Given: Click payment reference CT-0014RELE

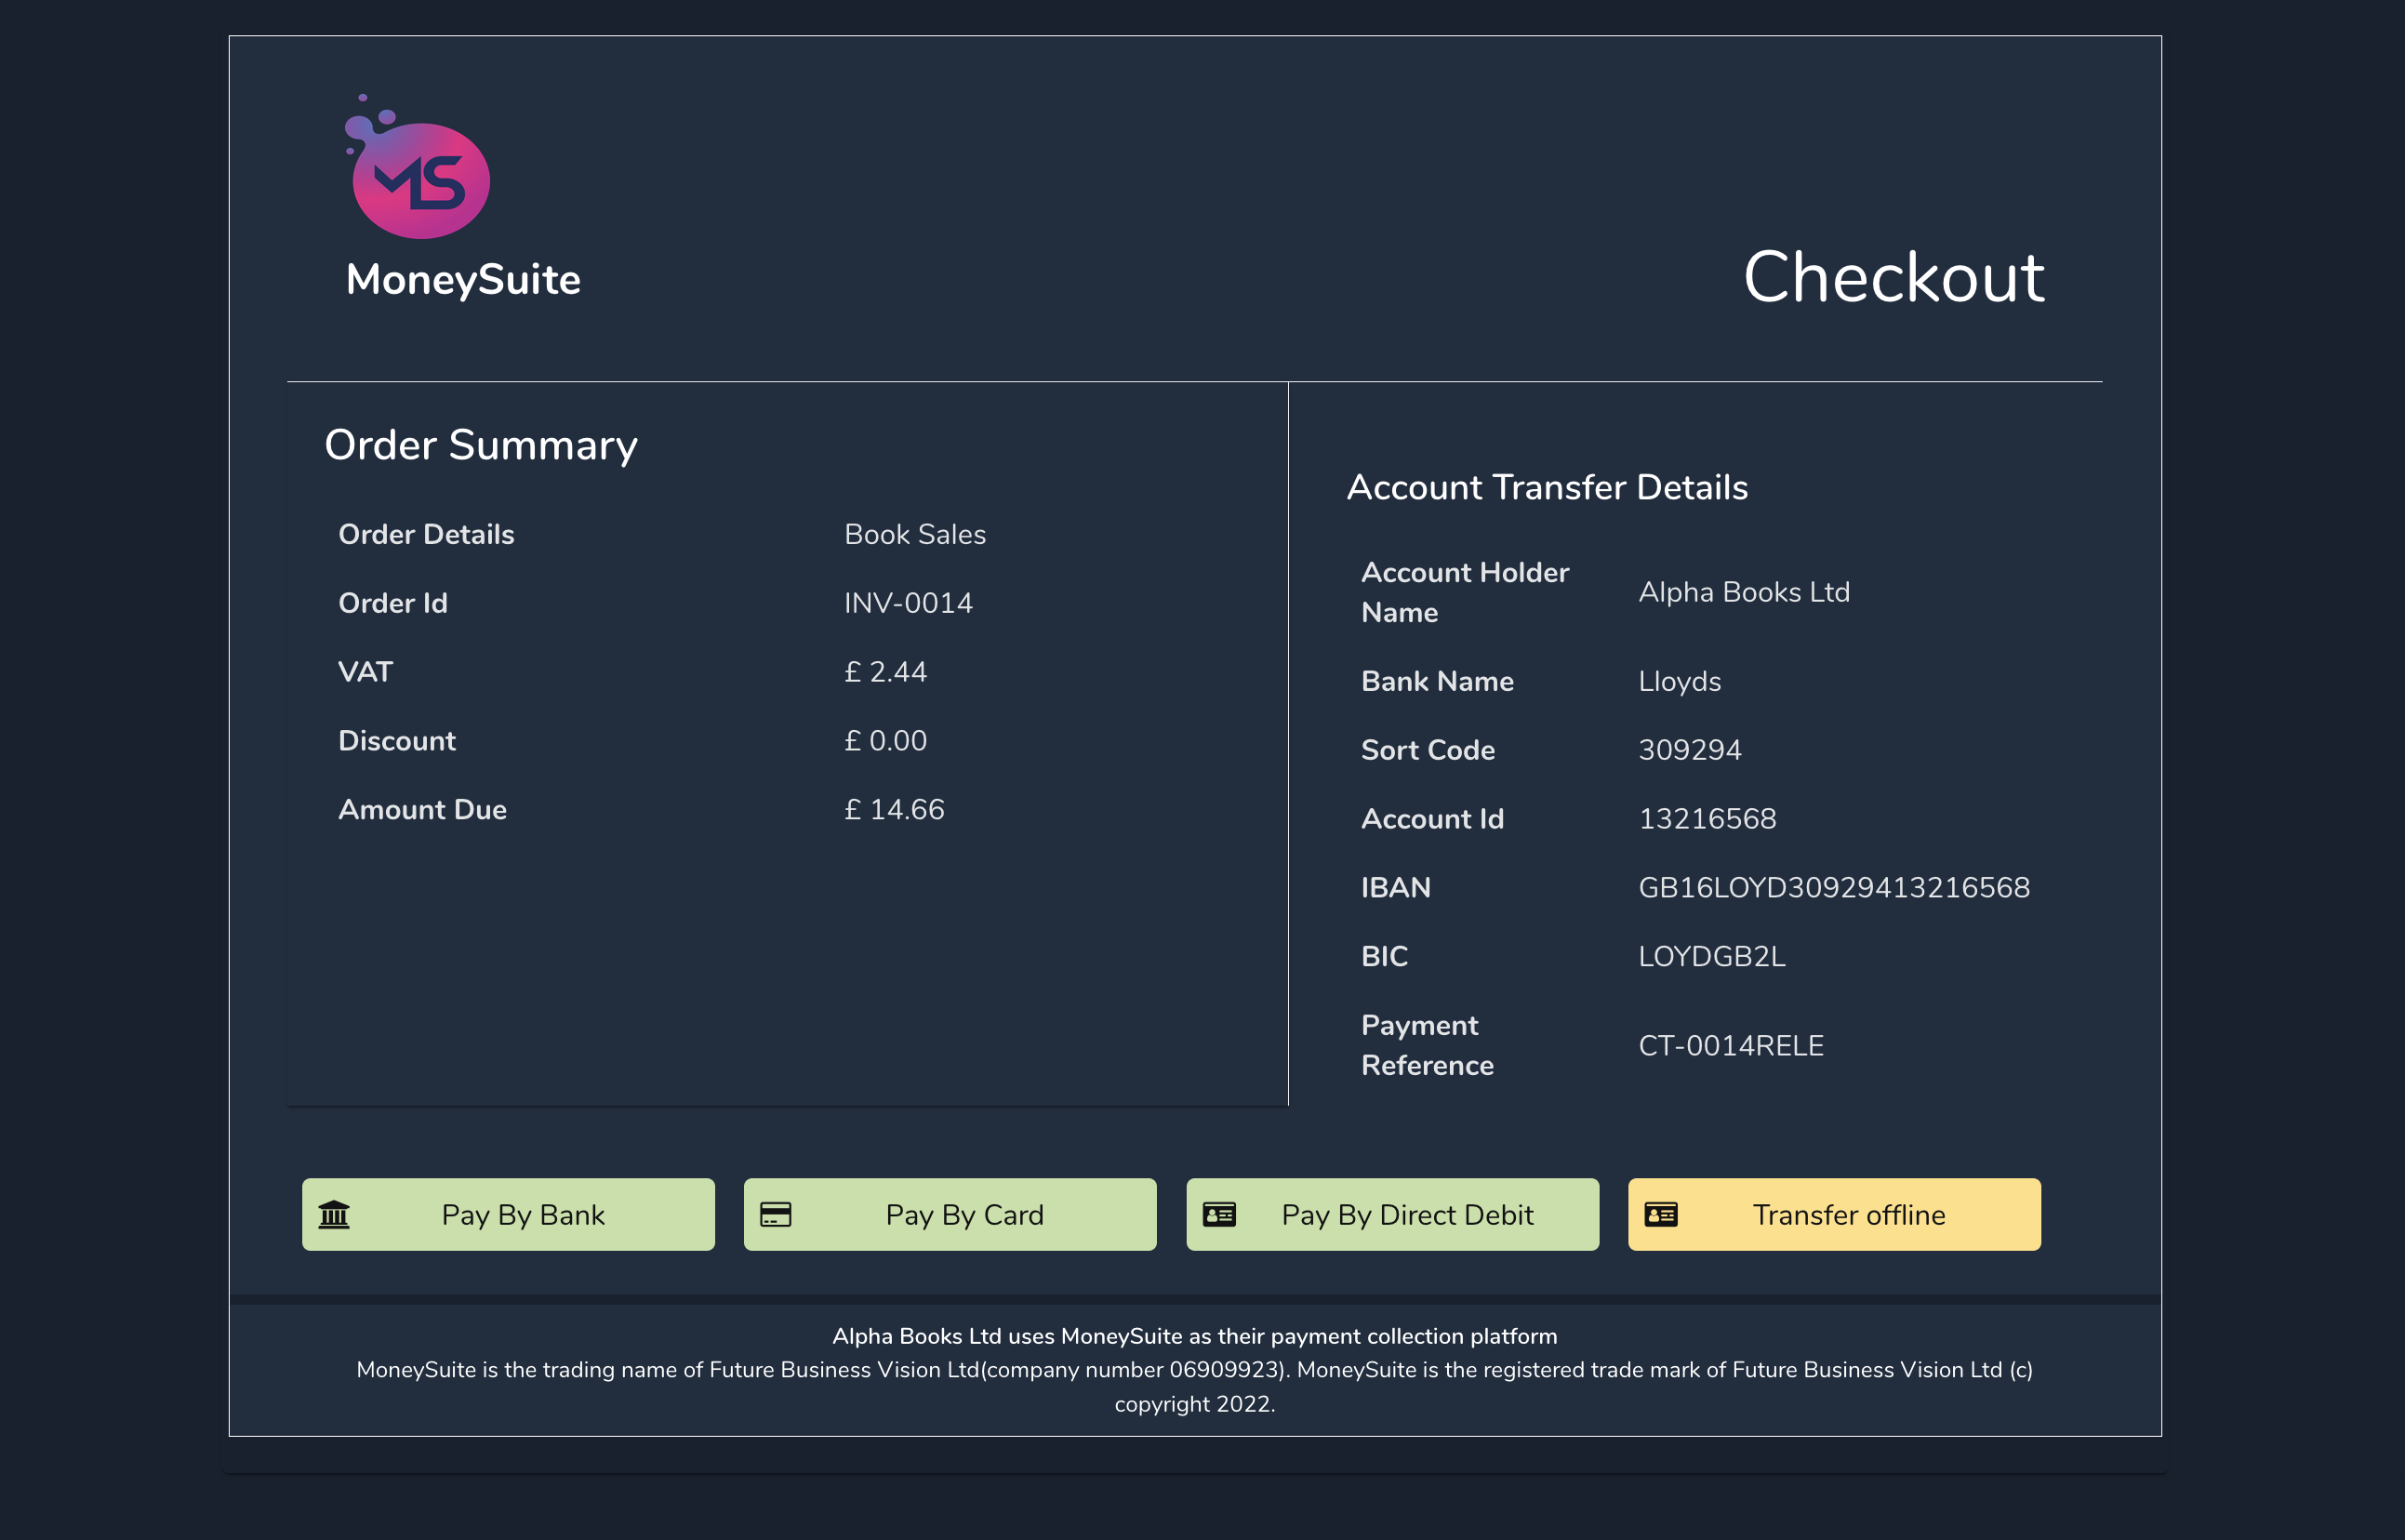Looking at the screenshot, I should pos(1731,1046).
